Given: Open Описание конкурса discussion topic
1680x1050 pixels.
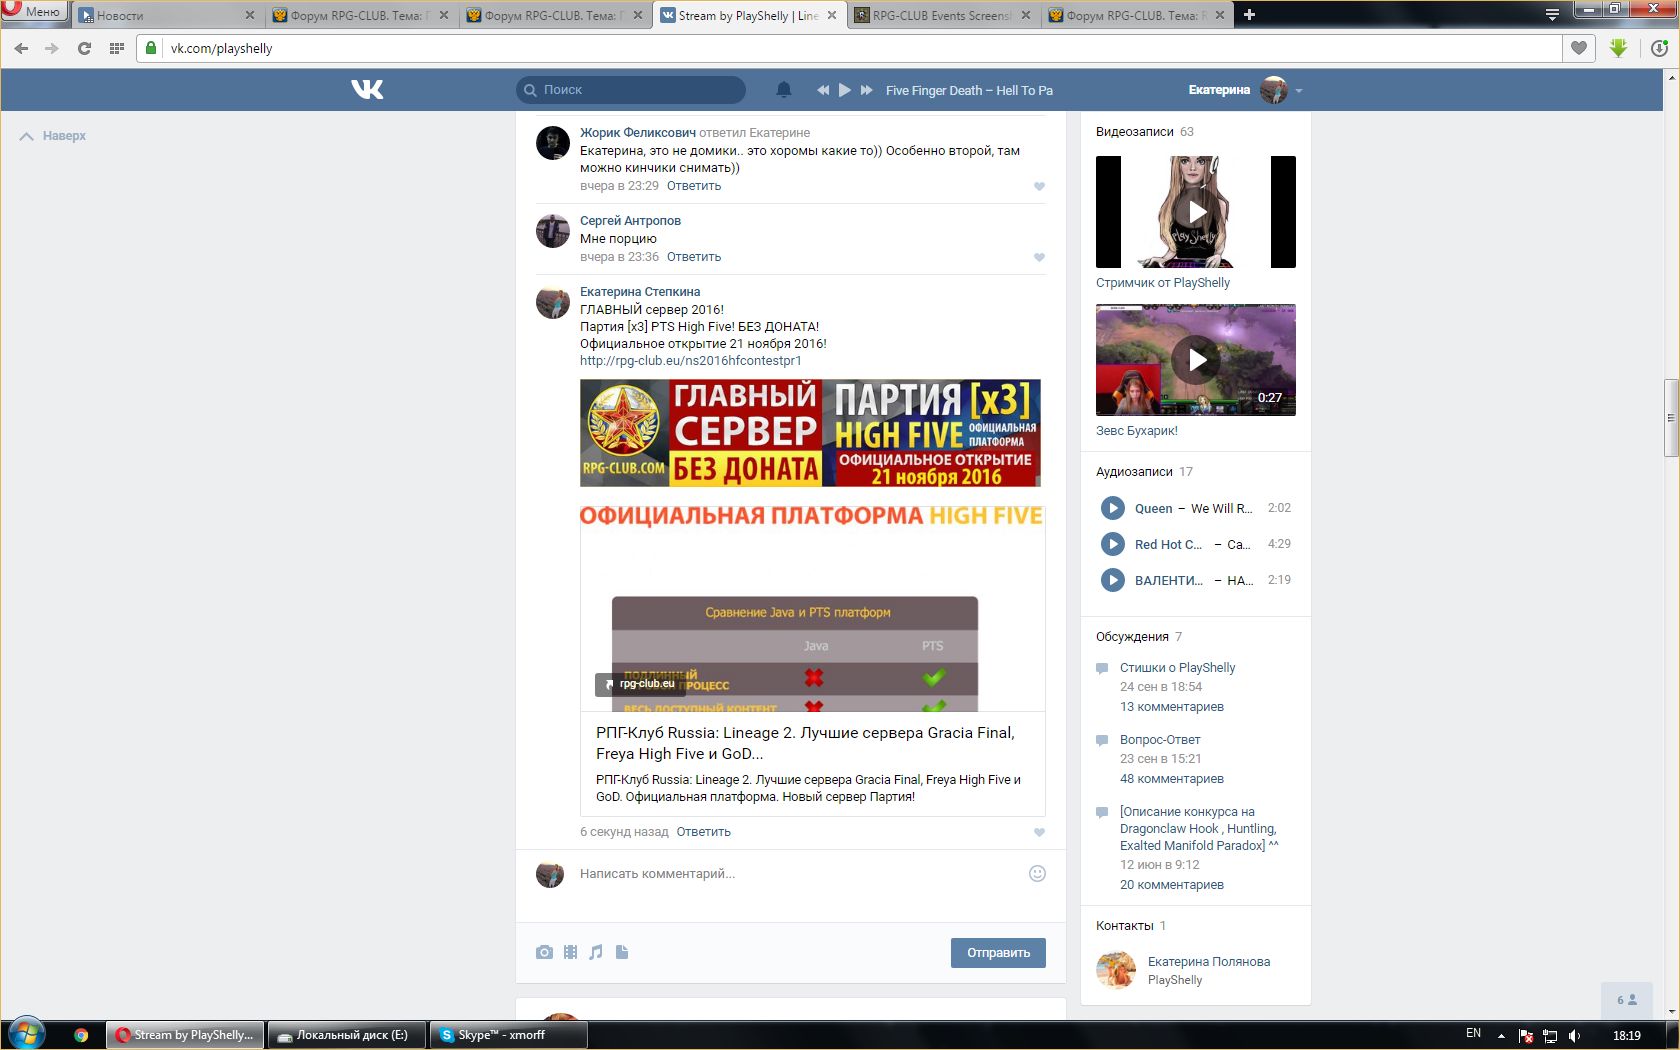Looking at the screenshot, I should point(1199,829).
